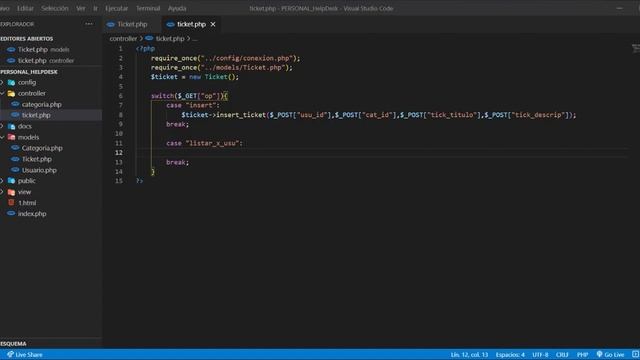Click the require_once conexion.php line
This screenshot has width=640, height=360.
pos(225,58)
